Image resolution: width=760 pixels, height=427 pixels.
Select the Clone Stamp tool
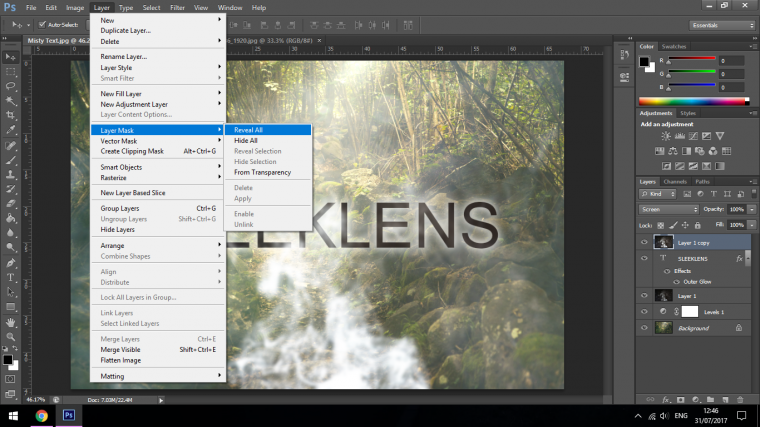[10, 174]
